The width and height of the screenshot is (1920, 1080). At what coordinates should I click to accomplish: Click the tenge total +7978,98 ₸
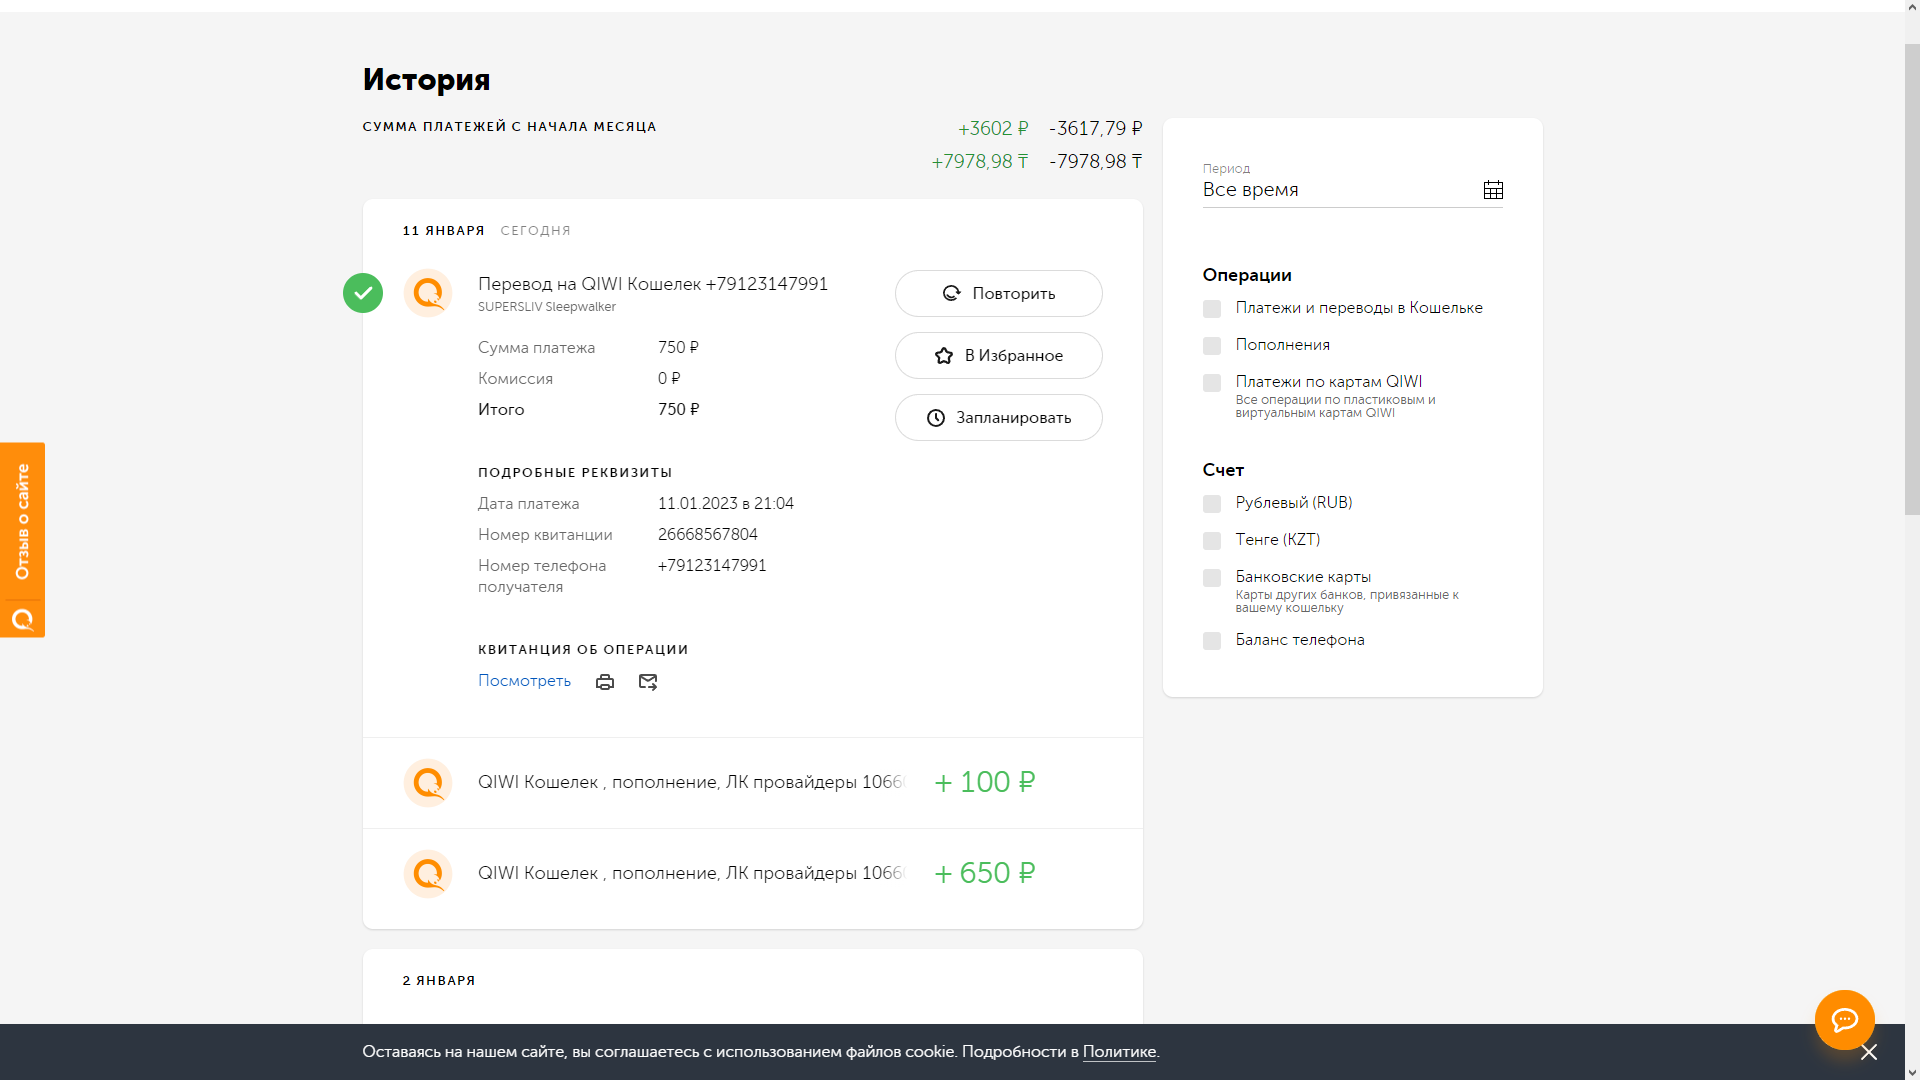point(980,162)
